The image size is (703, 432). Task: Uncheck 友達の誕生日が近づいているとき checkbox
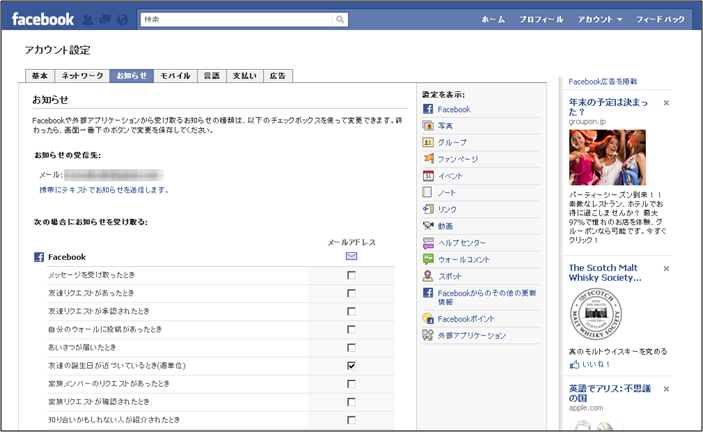[352, 366]
